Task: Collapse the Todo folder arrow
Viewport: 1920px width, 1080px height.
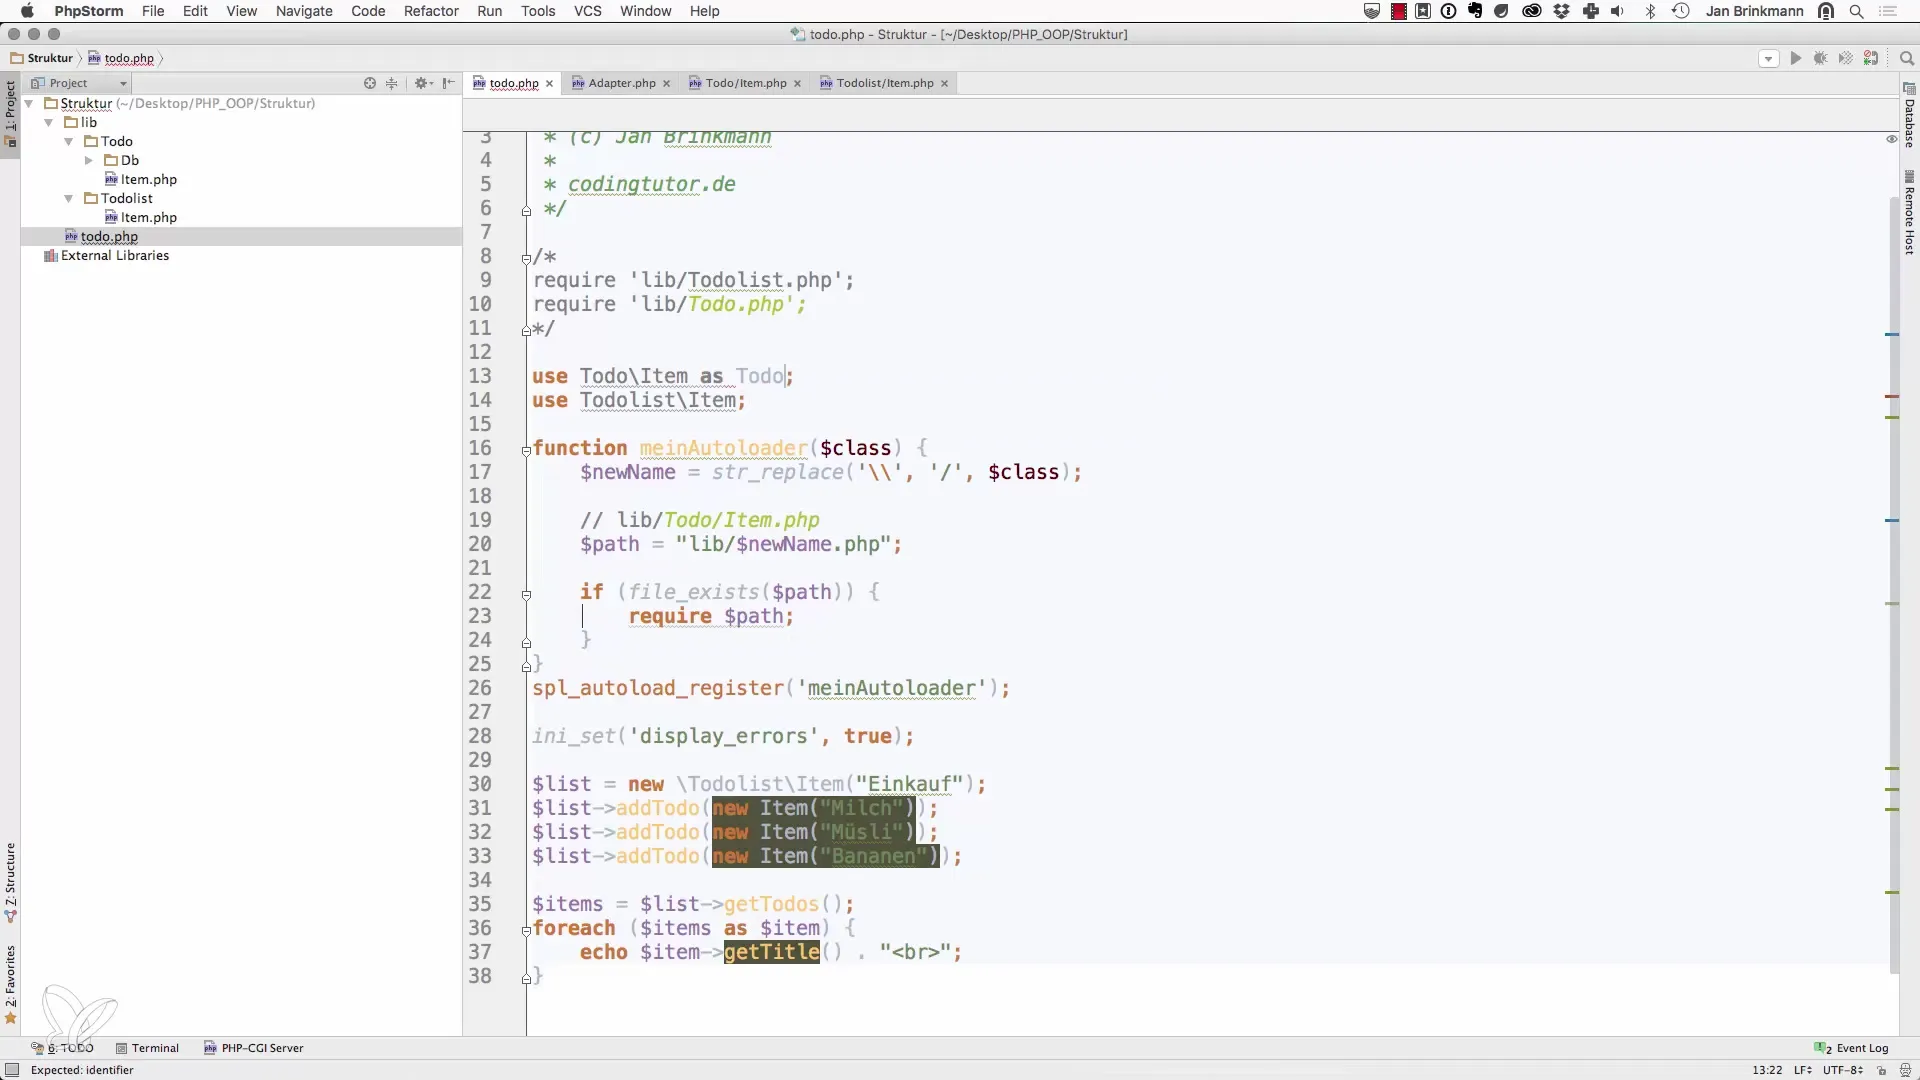Action: click(68, 141)
